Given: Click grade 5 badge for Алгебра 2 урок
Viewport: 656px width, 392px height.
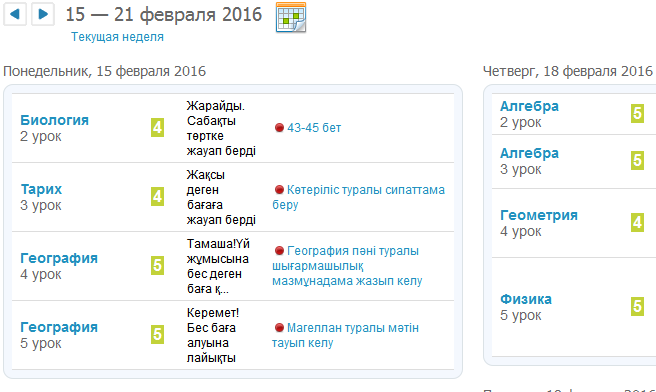Looking at the screenshot, I should click(637, 113).
